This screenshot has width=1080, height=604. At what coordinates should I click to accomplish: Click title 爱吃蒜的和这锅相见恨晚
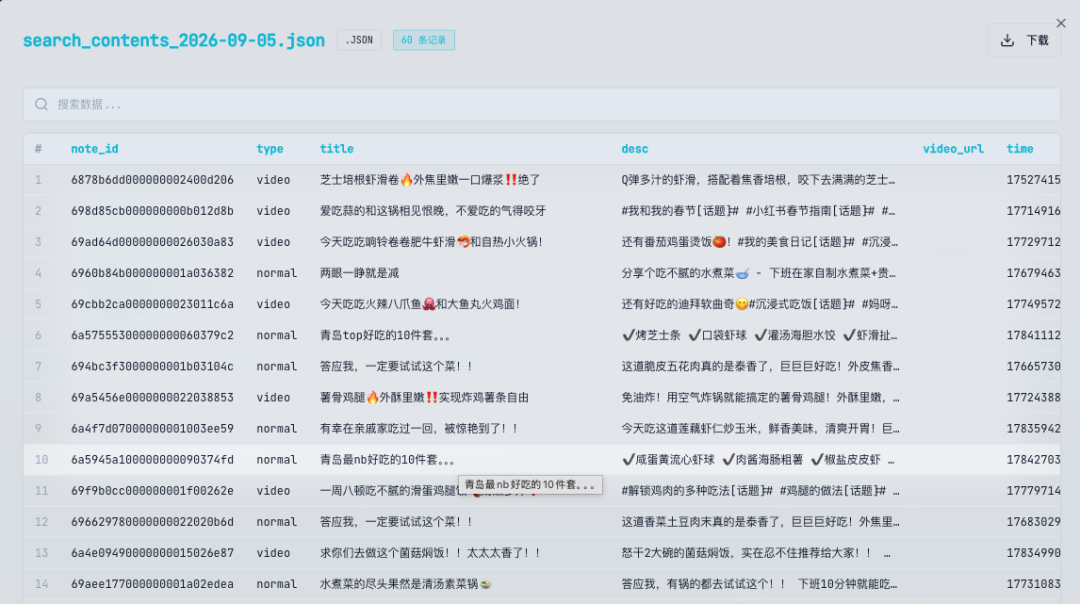[x=433, y=211]
